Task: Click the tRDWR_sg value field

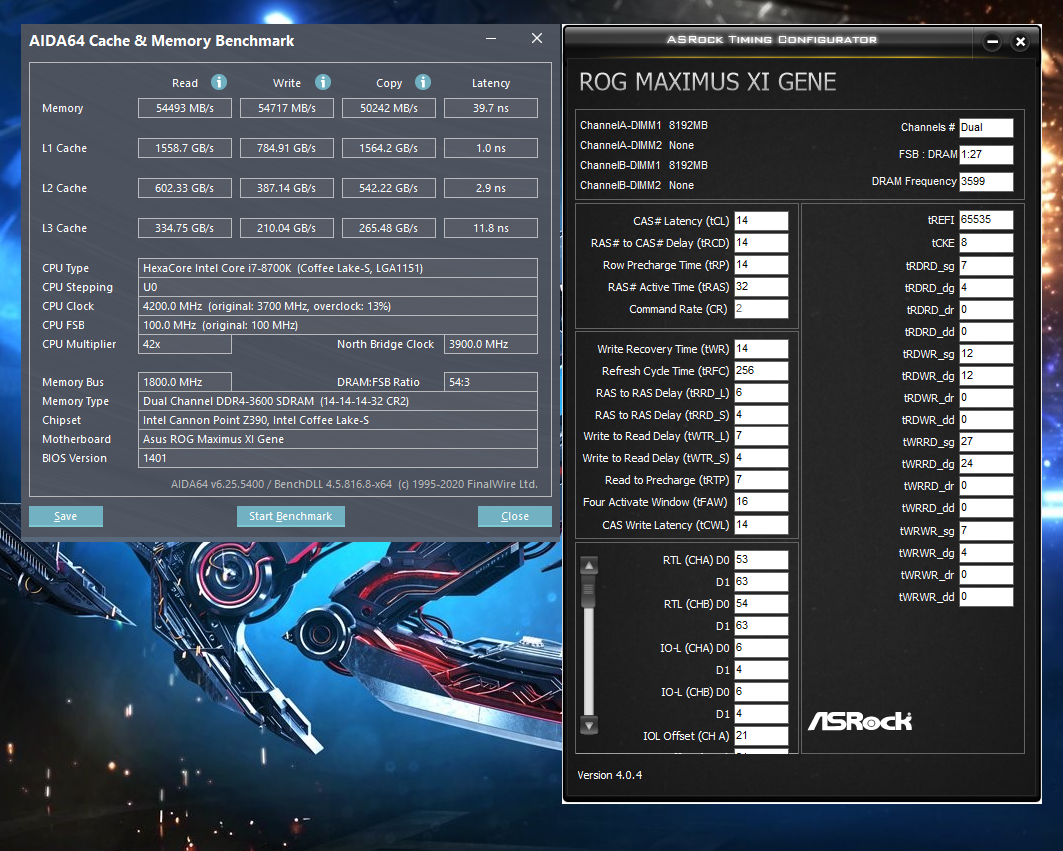Action: click(986, 354)
